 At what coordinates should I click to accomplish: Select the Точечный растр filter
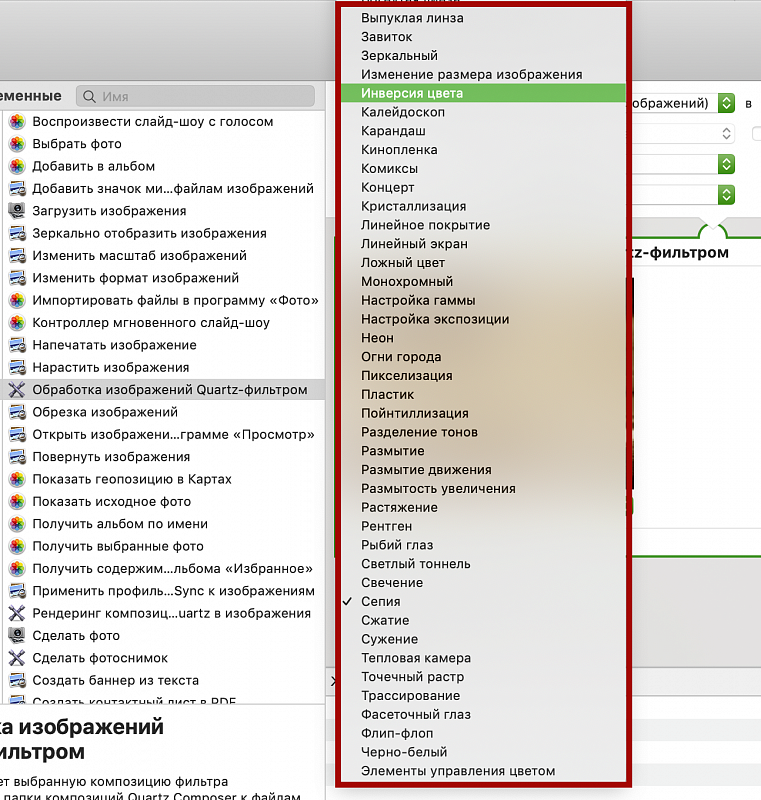pos(483,677)
